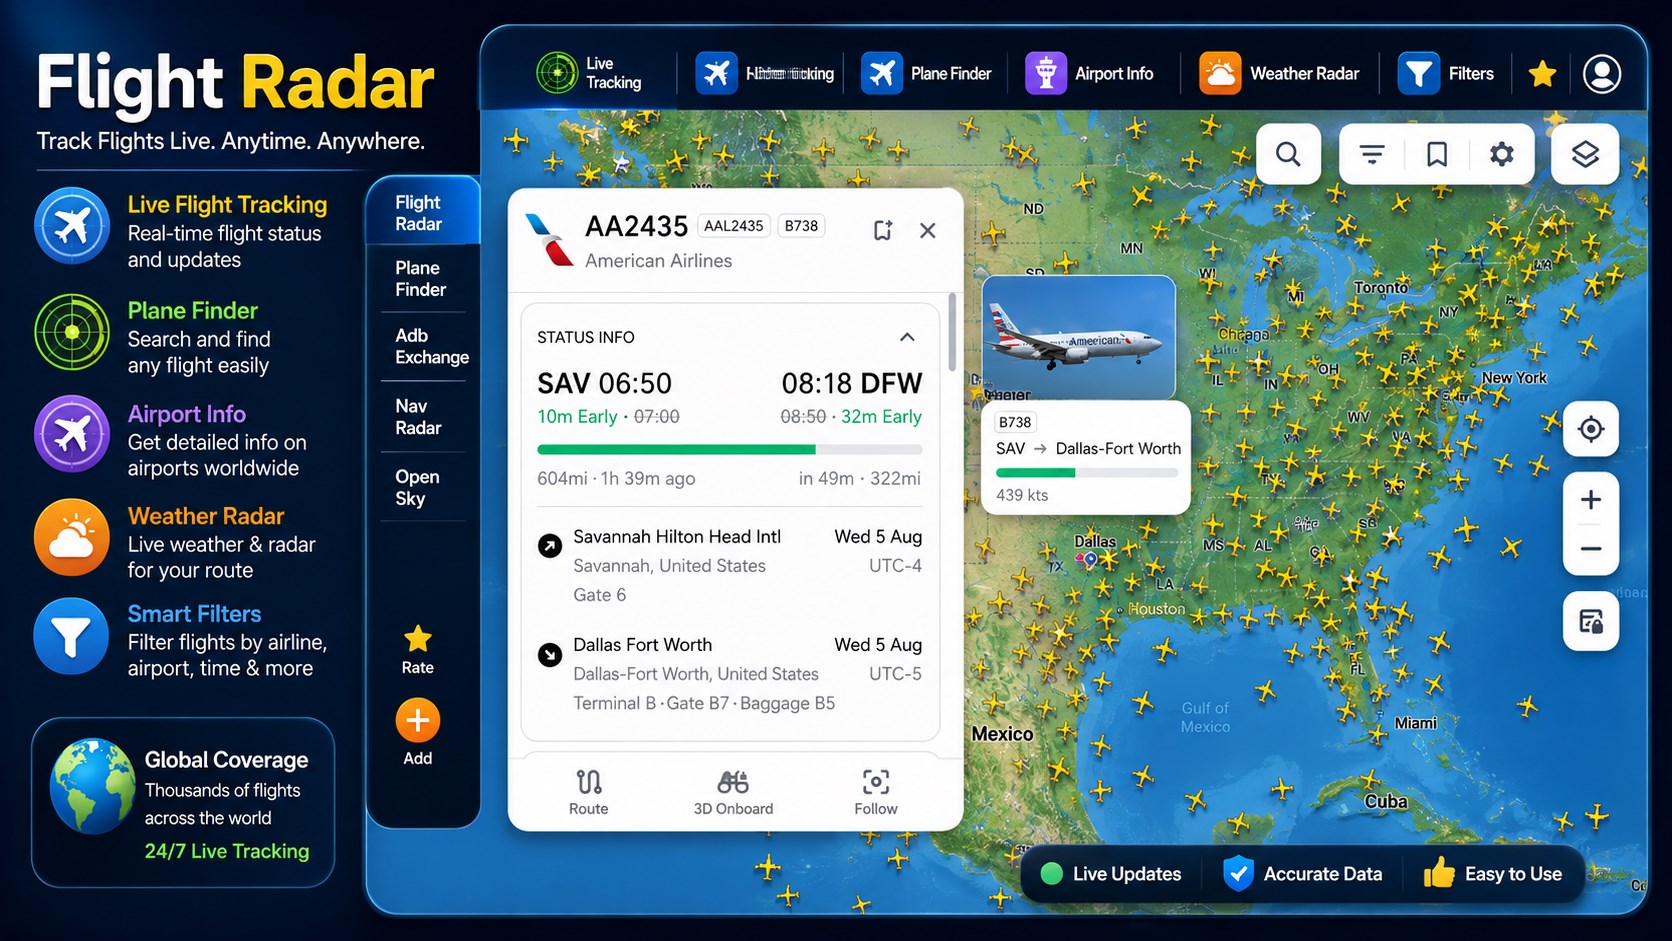Click Dallas Fort Worth arrival row
This screenshot has height=941, width=1672.
(730, 674)
